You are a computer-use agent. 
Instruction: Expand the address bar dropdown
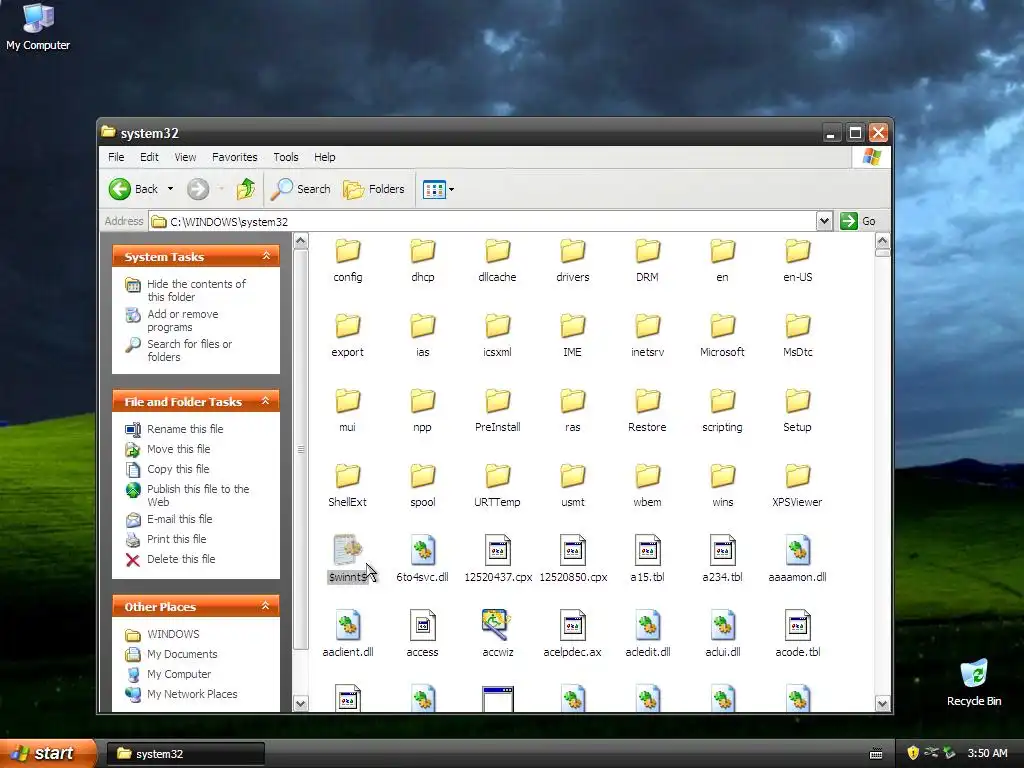point(824,221)
